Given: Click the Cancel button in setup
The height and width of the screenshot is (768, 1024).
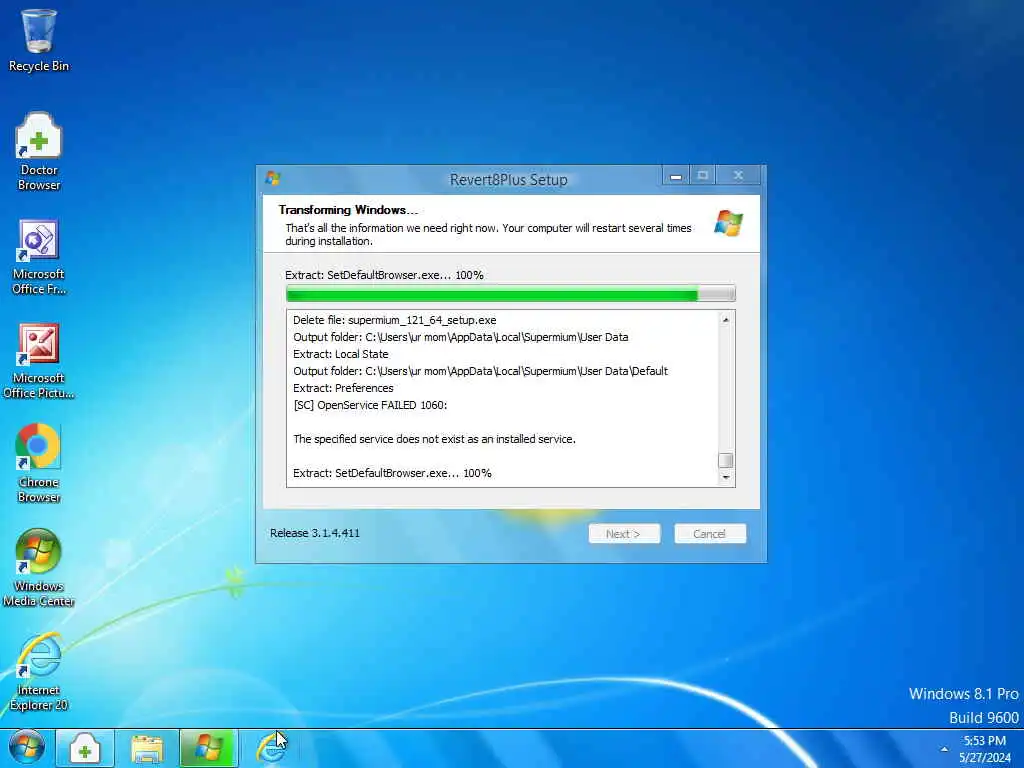Looking at the screenshot, I should pos(709,534).
